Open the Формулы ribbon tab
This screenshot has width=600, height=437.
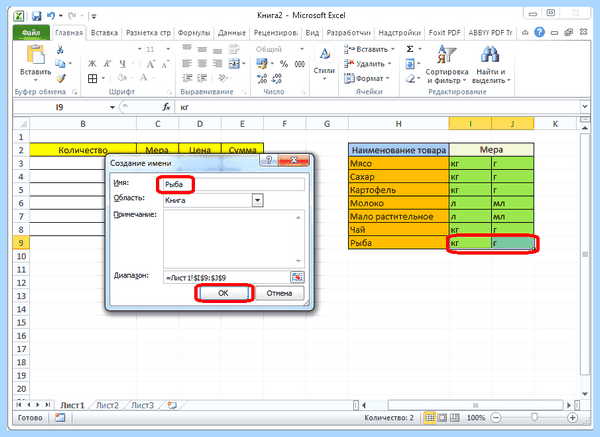194,33
